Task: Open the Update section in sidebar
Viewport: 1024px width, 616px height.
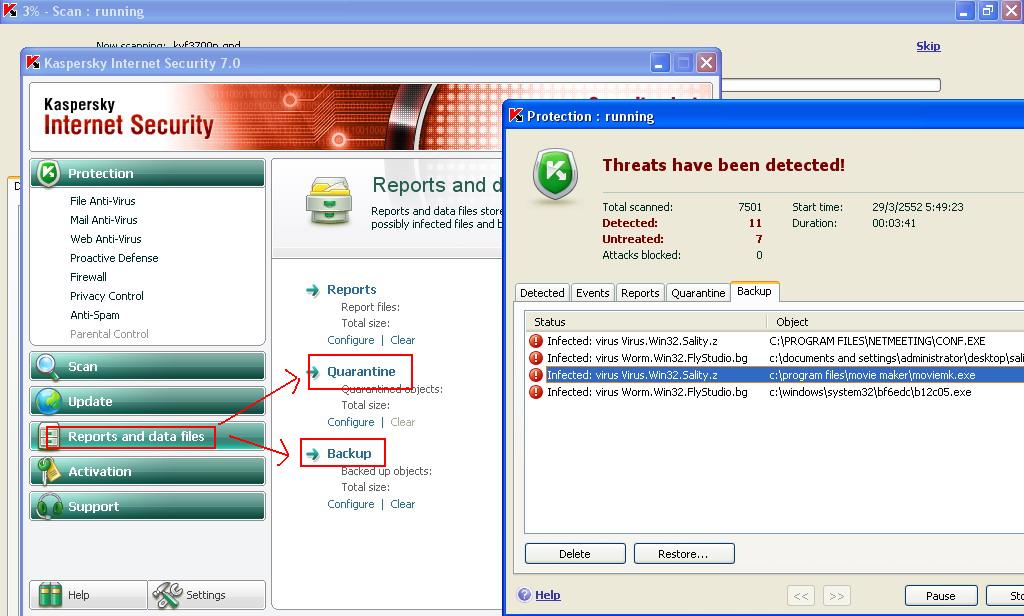Action: (148, 401)
